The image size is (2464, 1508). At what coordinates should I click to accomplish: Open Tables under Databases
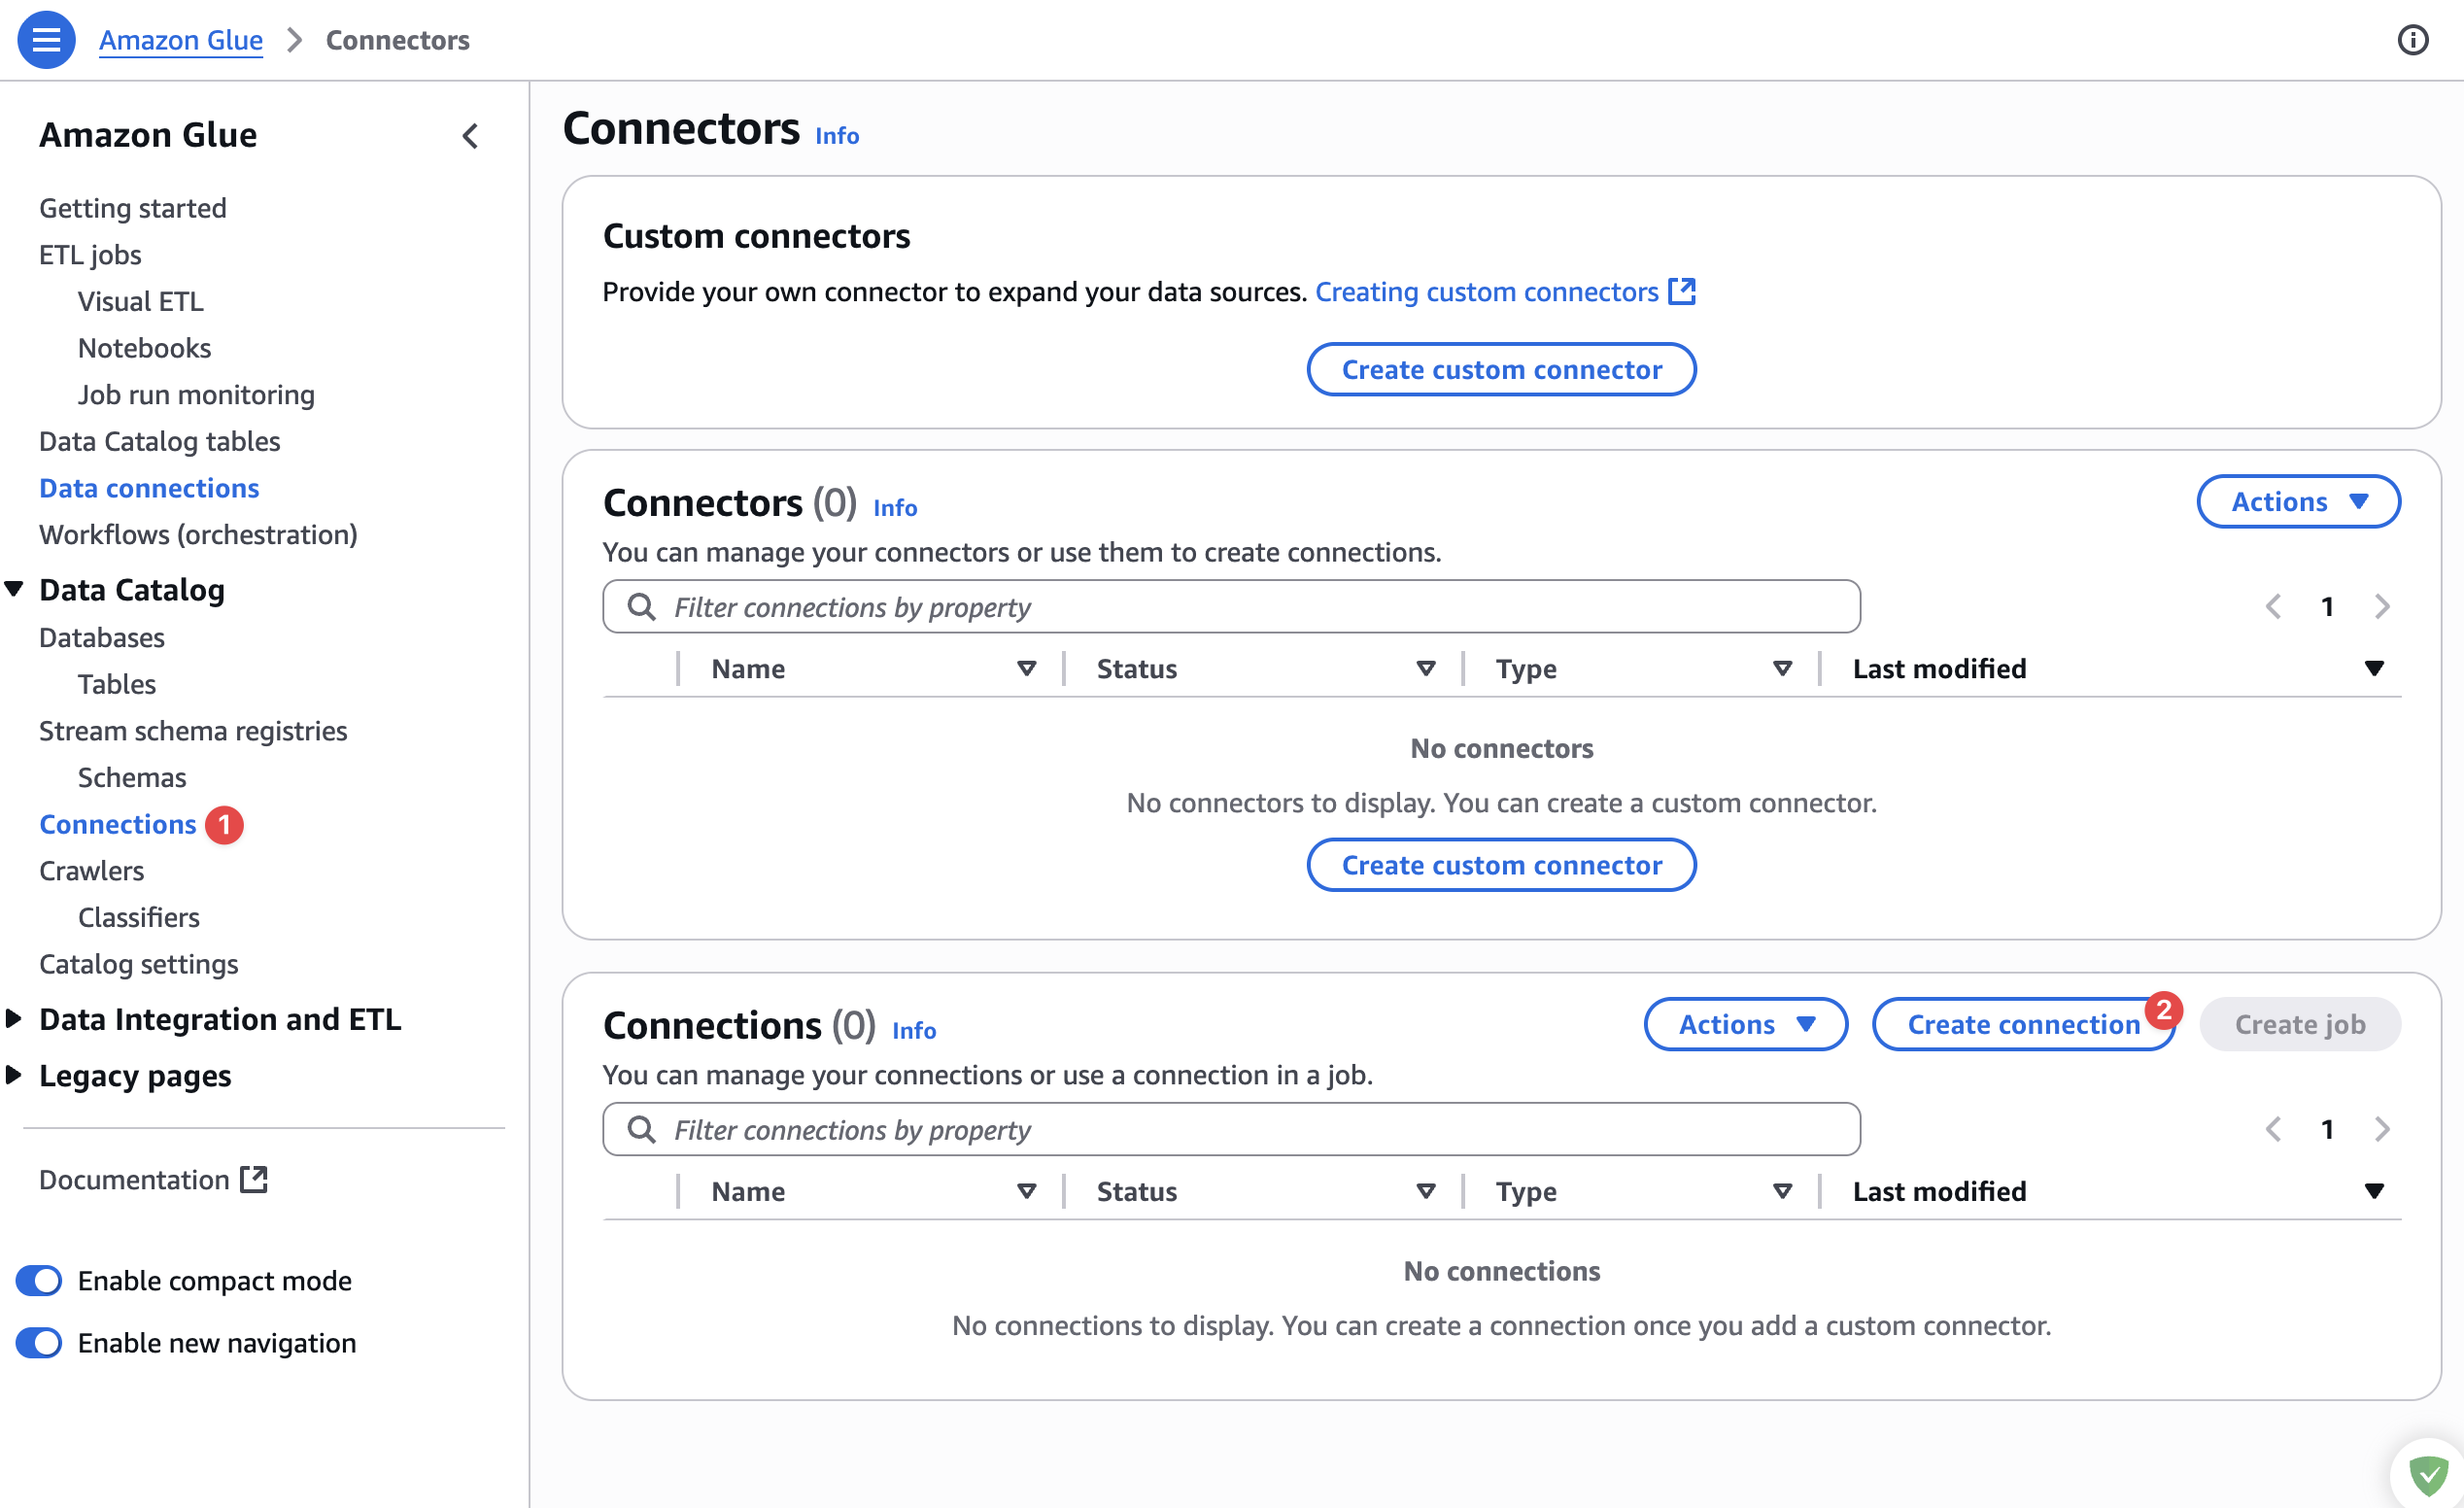[x=116, y=684]
